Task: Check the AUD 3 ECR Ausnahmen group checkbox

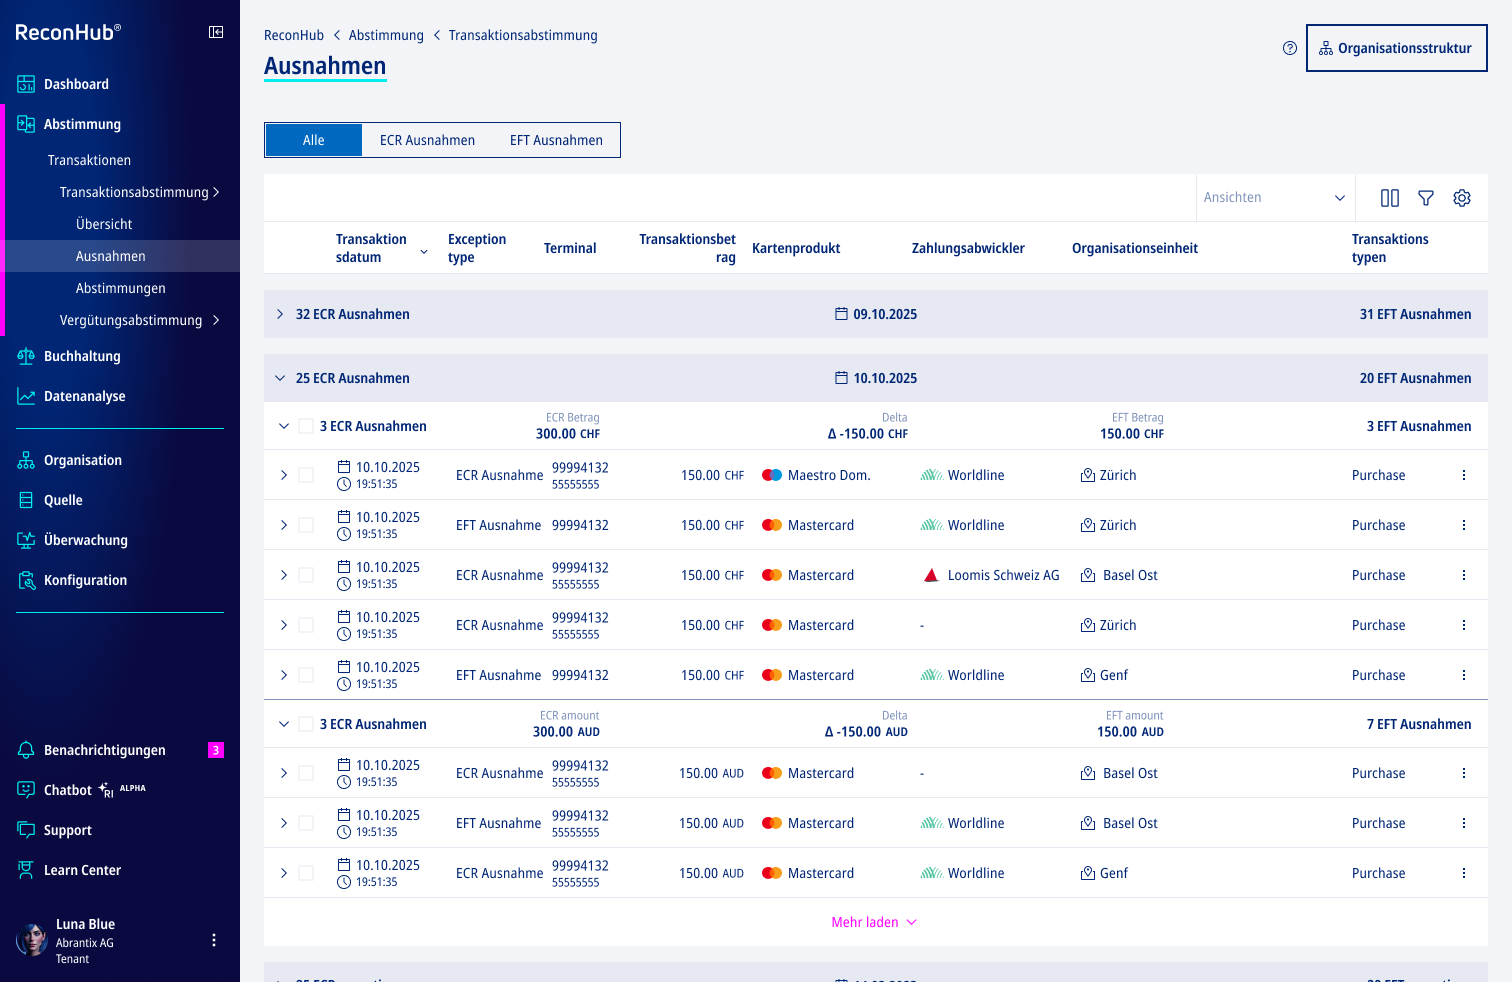Action: coord(306,724)
